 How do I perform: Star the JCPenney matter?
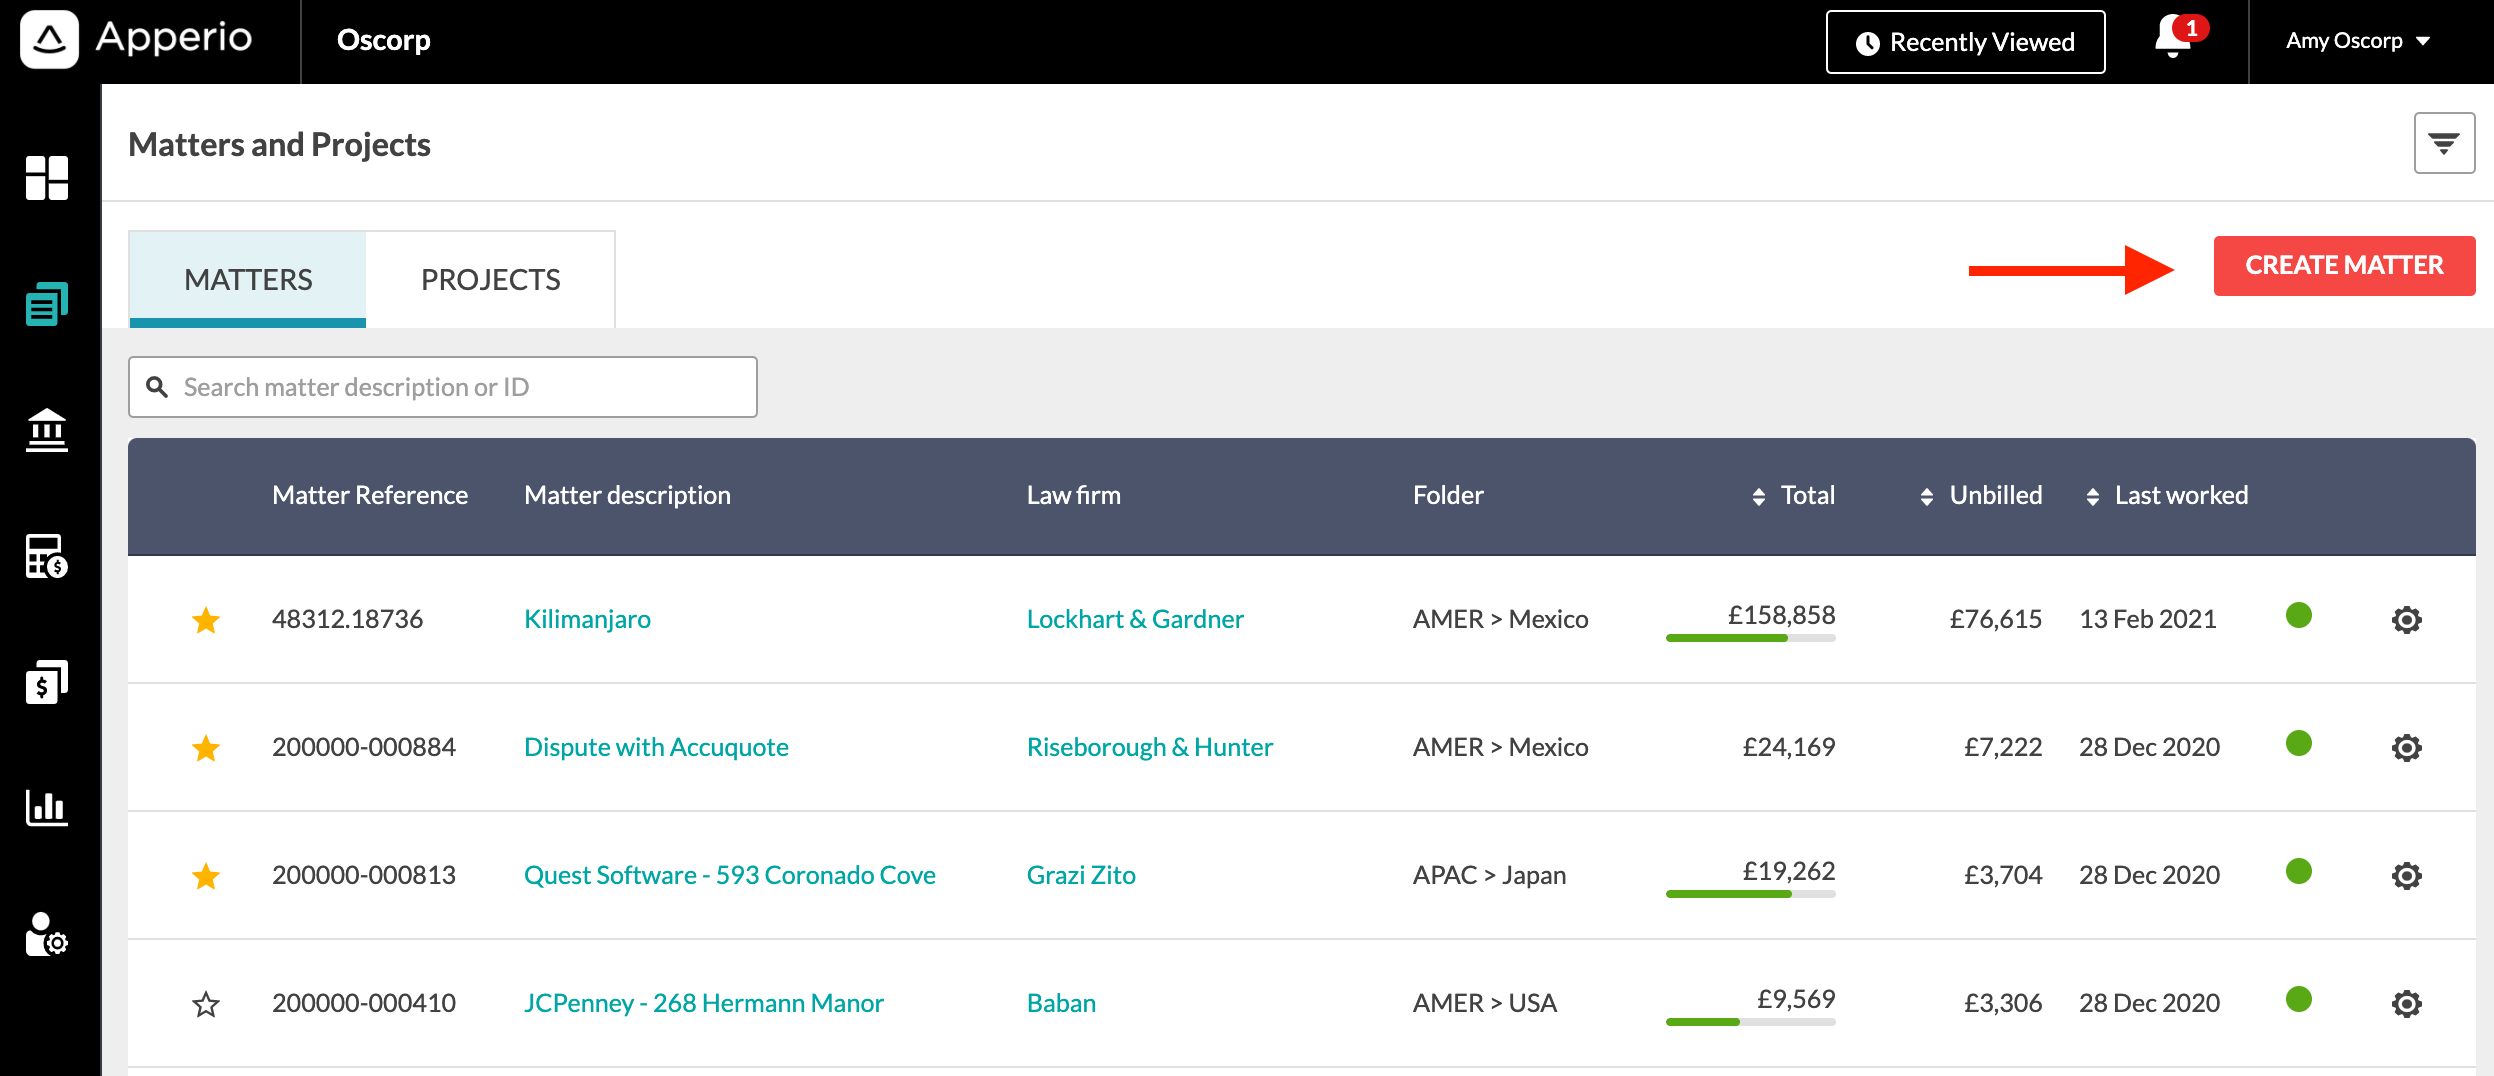tap(206, 1004)
